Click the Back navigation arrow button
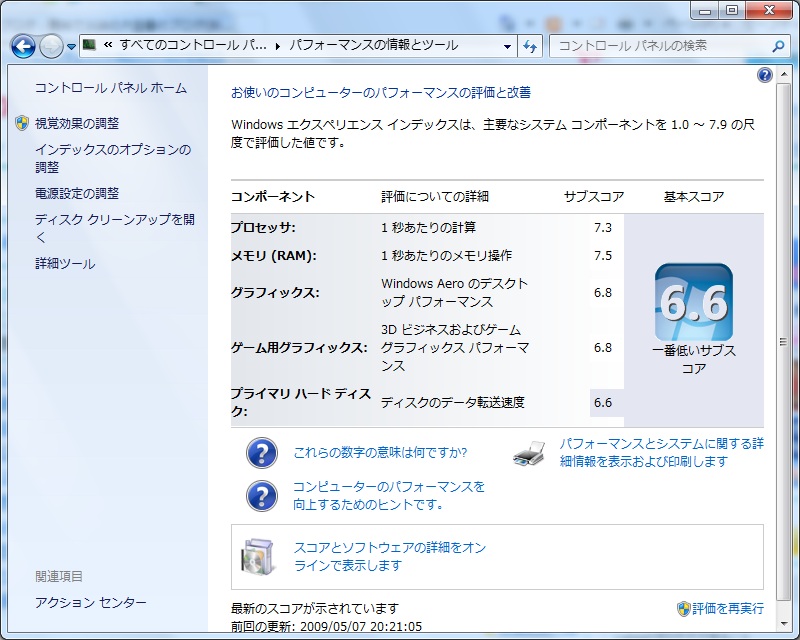Screen dimensions: 800x640 pos(23,46)
